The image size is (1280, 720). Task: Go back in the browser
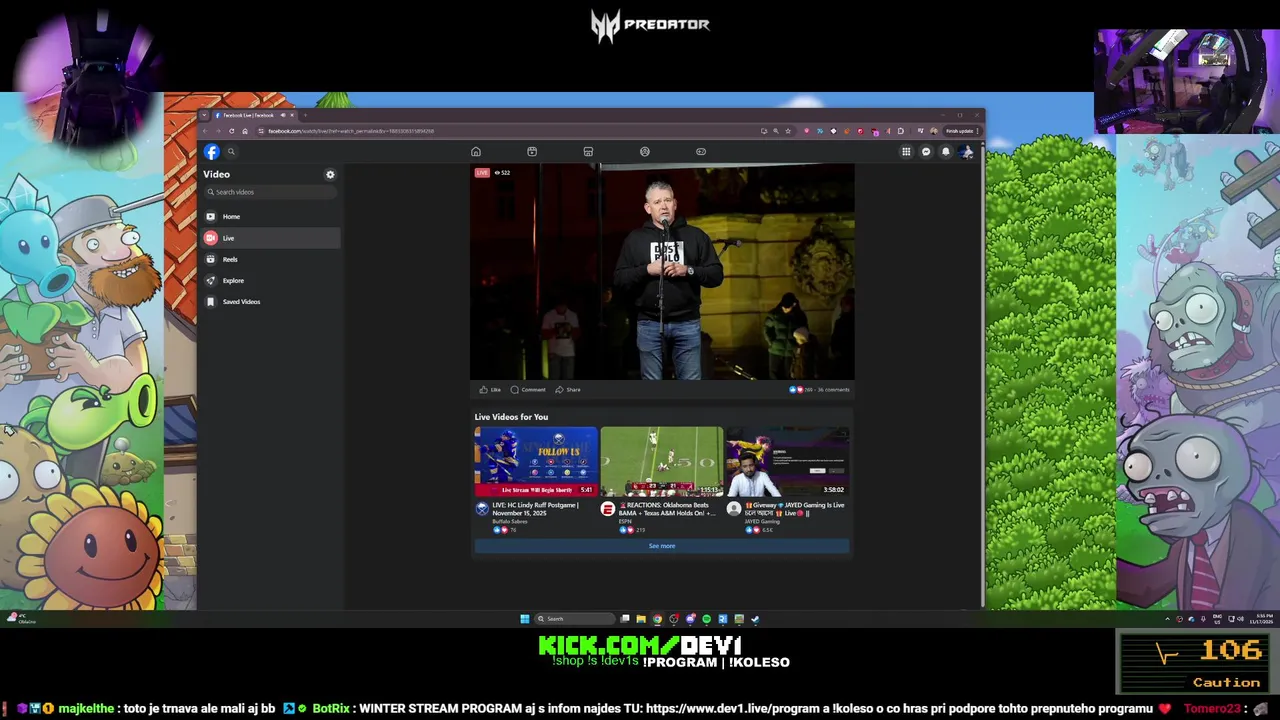tap(205, 131)
